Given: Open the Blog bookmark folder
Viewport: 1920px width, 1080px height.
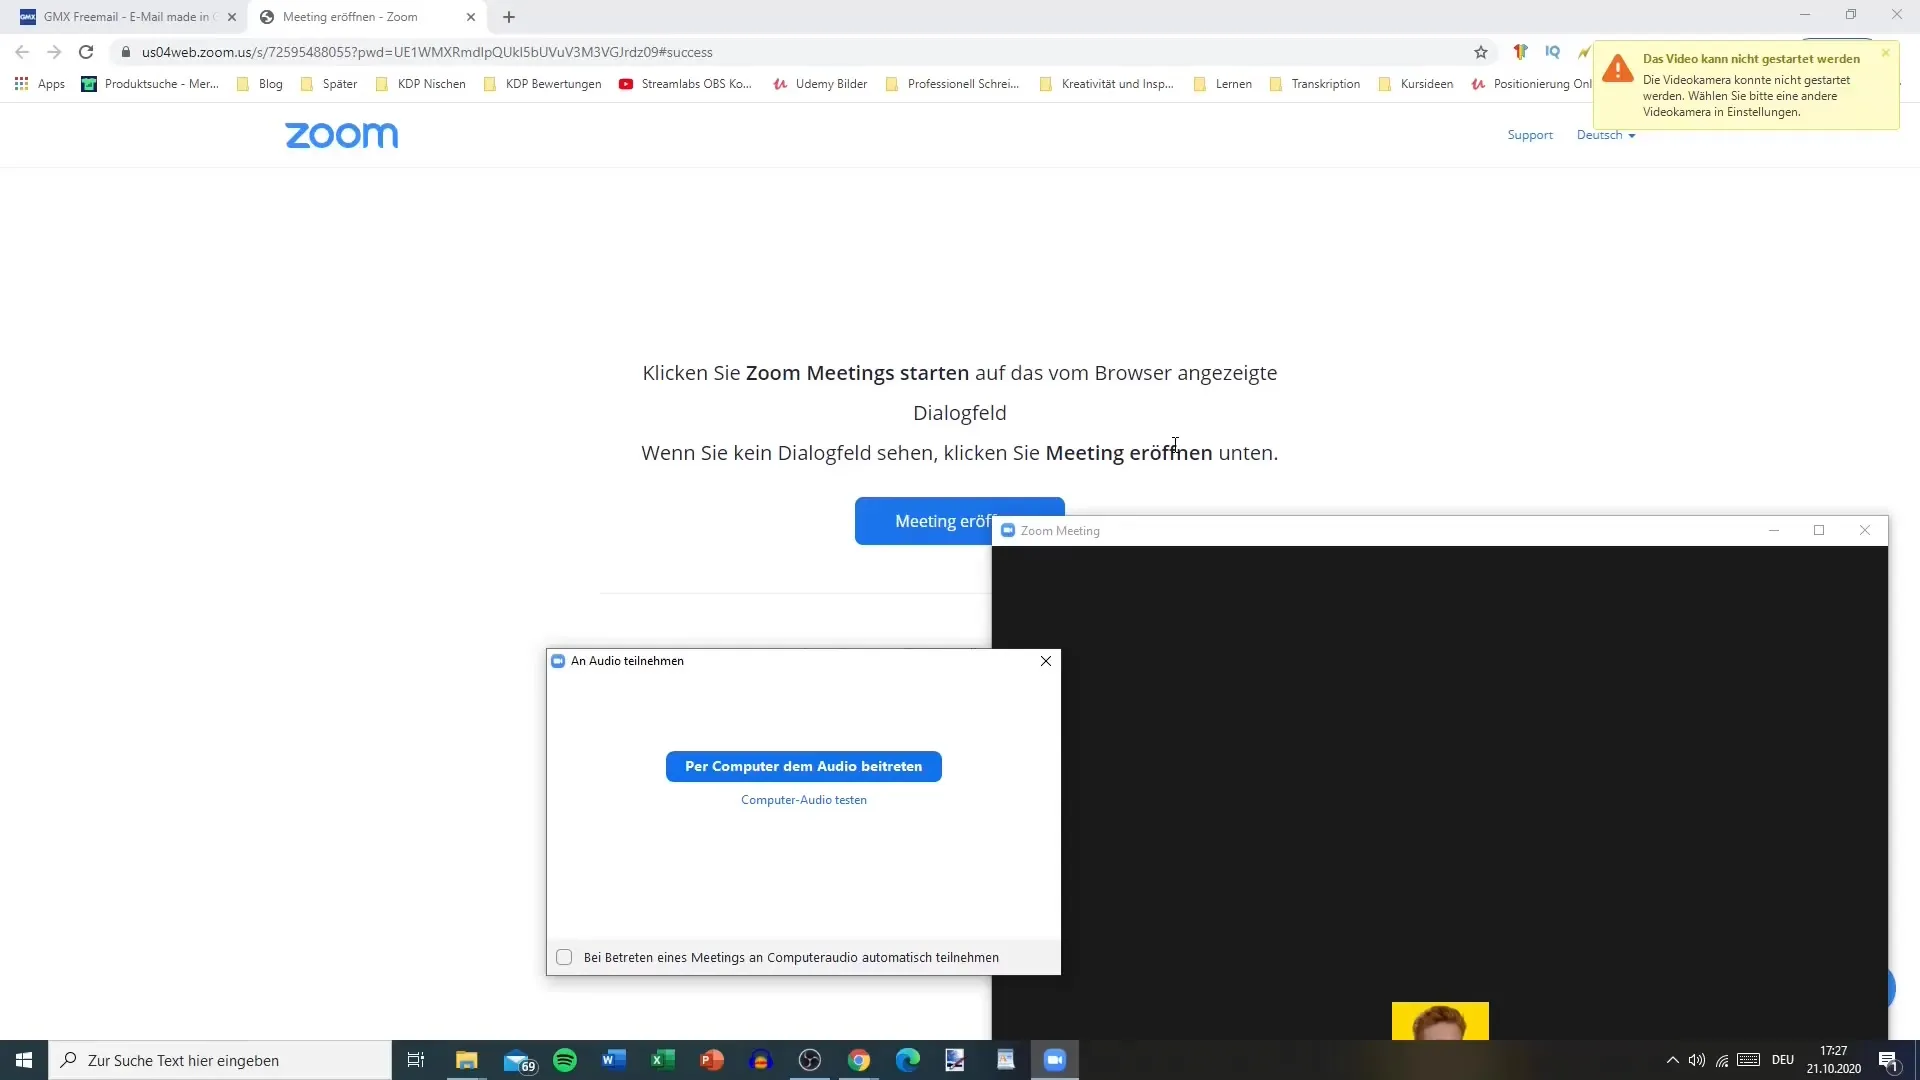Looking at the screenshot, I should 260,84.
